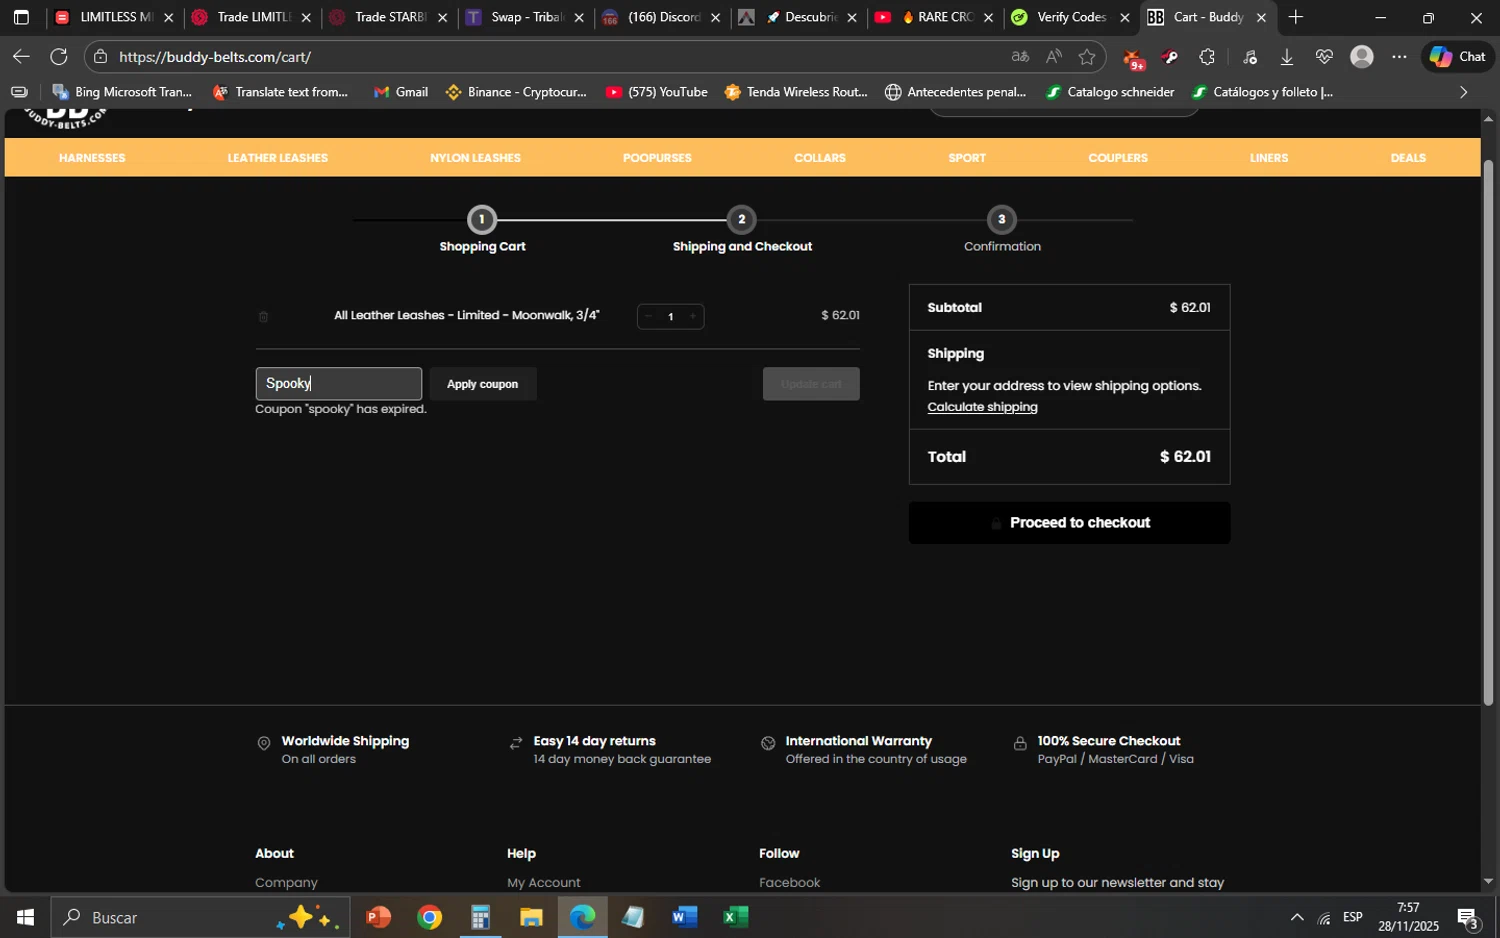Add page to favorites star icon
The image size is (1500, 938).
(x=1087, y=57)
